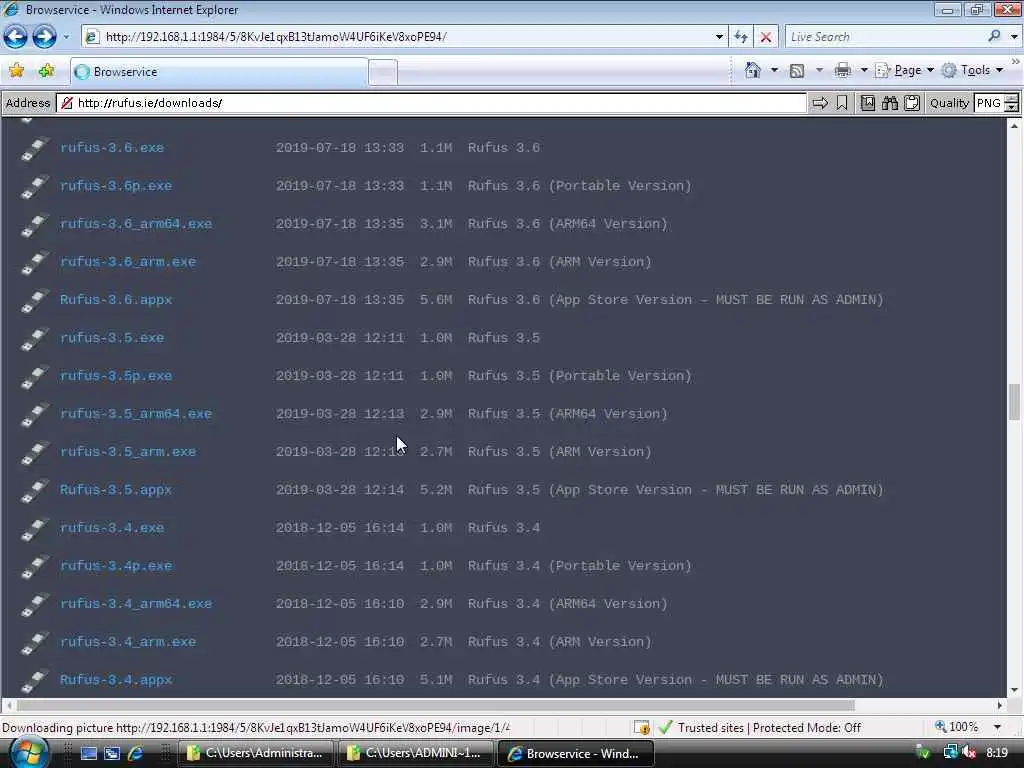Click the Show Desktop quick launch icon
This screenshot has width=1024, height=768.
(x=88, y=754)
